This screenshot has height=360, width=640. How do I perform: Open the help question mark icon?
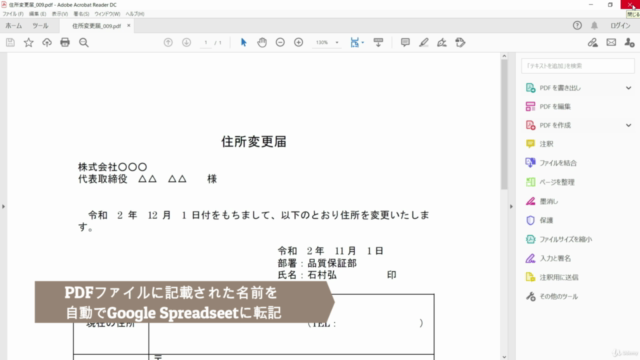tap(577, 25)
